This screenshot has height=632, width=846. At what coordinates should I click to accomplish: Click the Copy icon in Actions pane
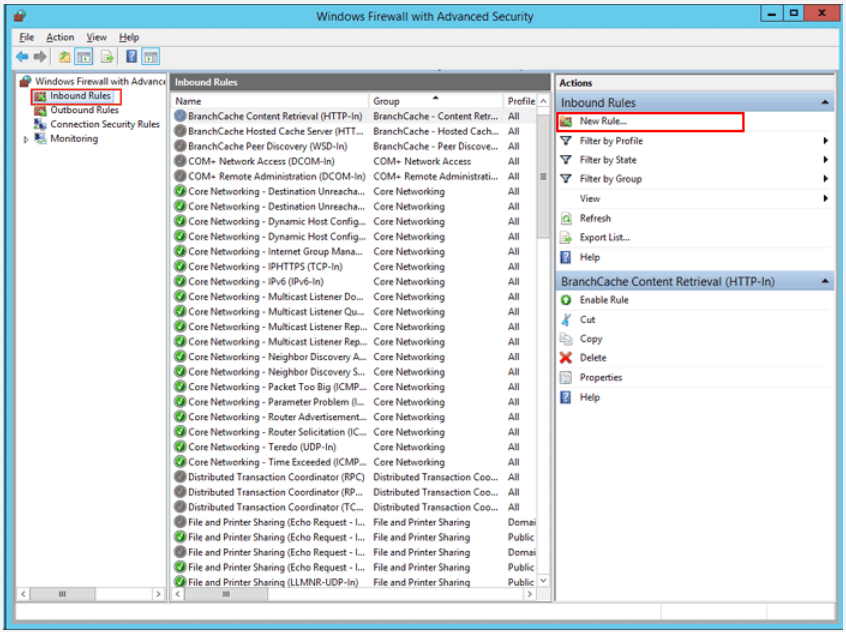pyautogui.click(x=565, y=339)
